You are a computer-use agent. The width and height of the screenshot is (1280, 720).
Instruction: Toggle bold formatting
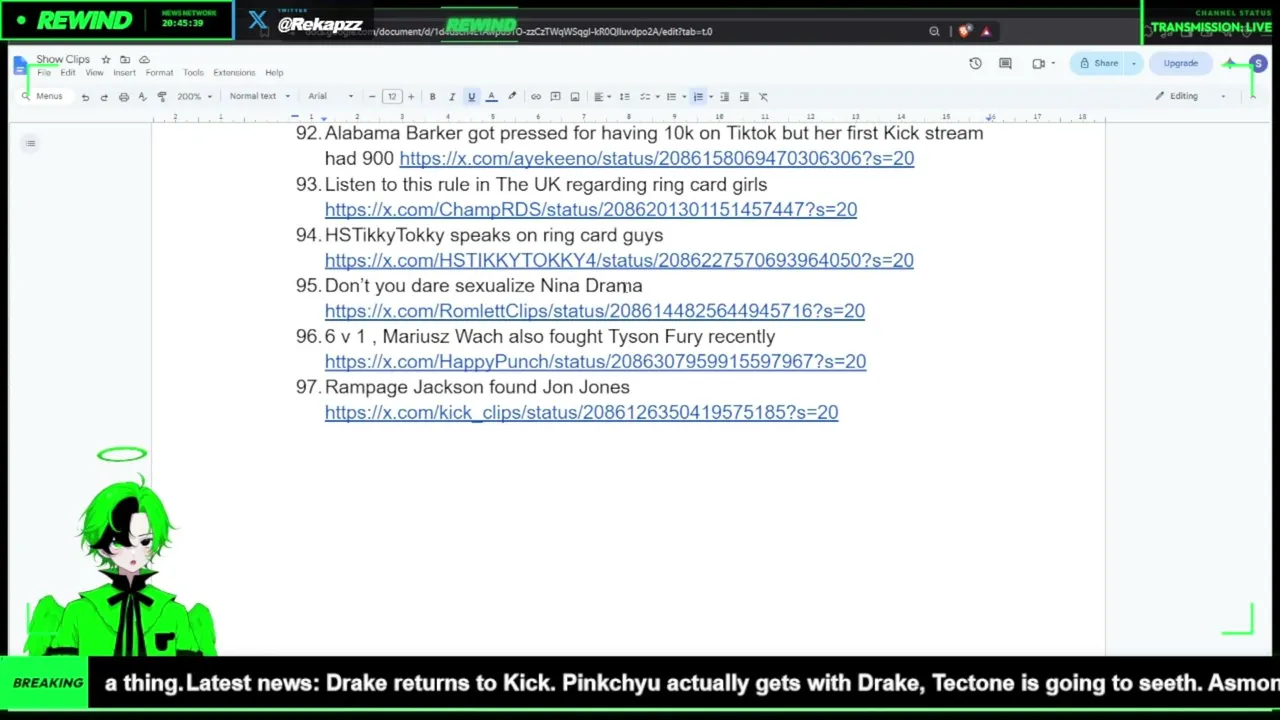tap(432, 97)
